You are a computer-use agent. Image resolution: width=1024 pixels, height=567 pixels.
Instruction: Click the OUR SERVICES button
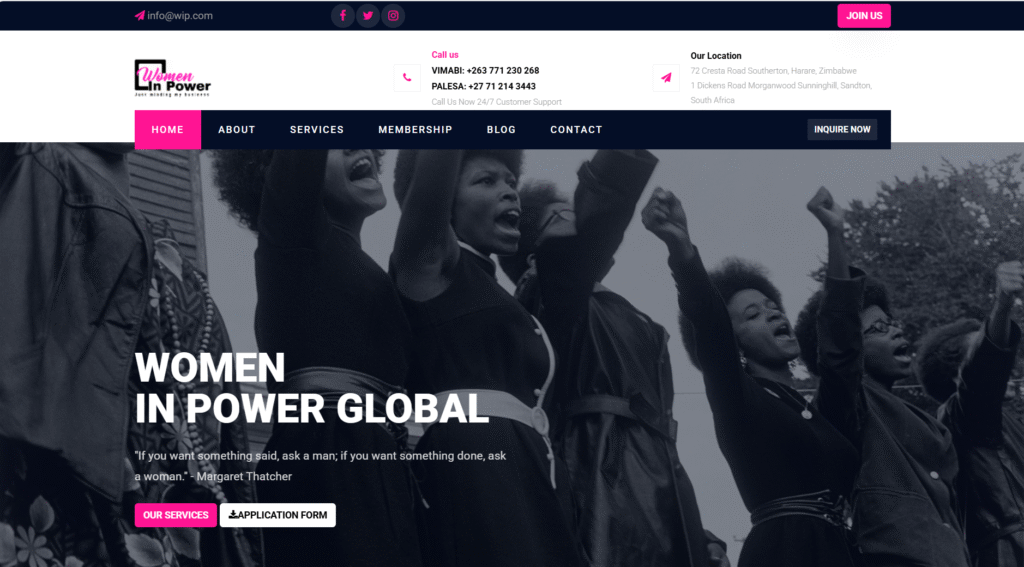click(x=176, y=515)
